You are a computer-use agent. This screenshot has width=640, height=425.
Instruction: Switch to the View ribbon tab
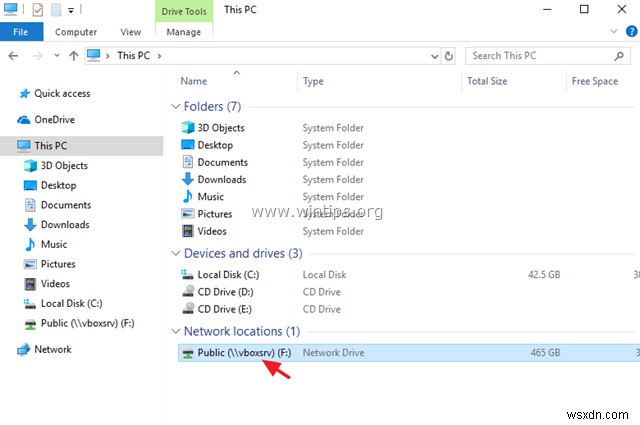[x=131, y=32]
